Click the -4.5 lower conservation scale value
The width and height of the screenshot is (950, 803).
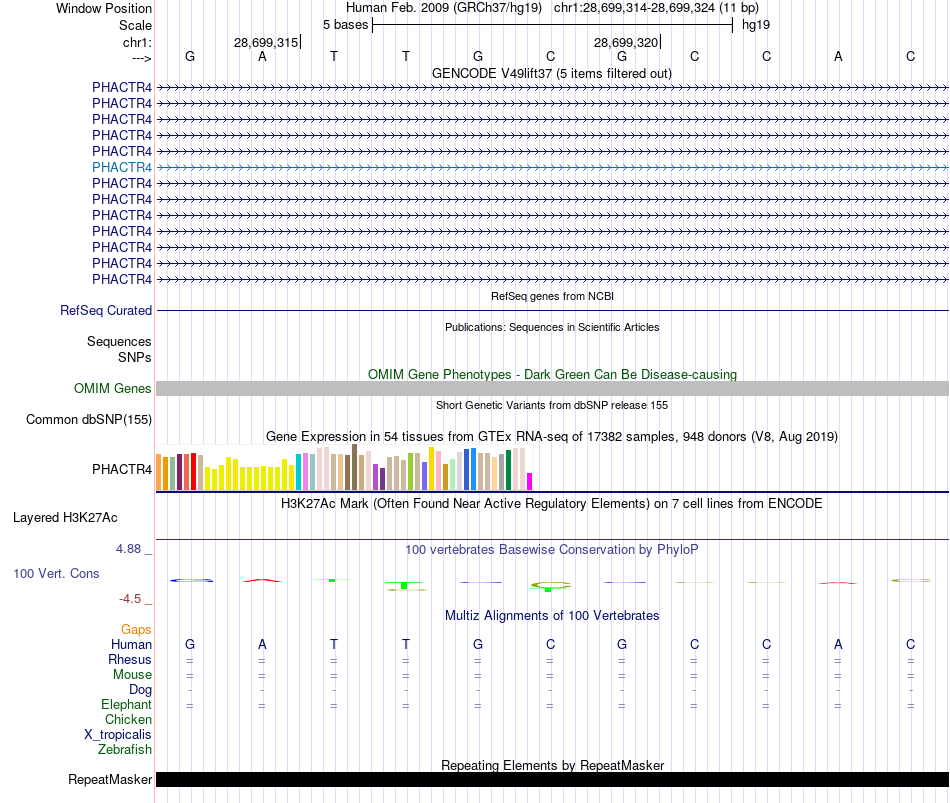click(x=130, y=599)
